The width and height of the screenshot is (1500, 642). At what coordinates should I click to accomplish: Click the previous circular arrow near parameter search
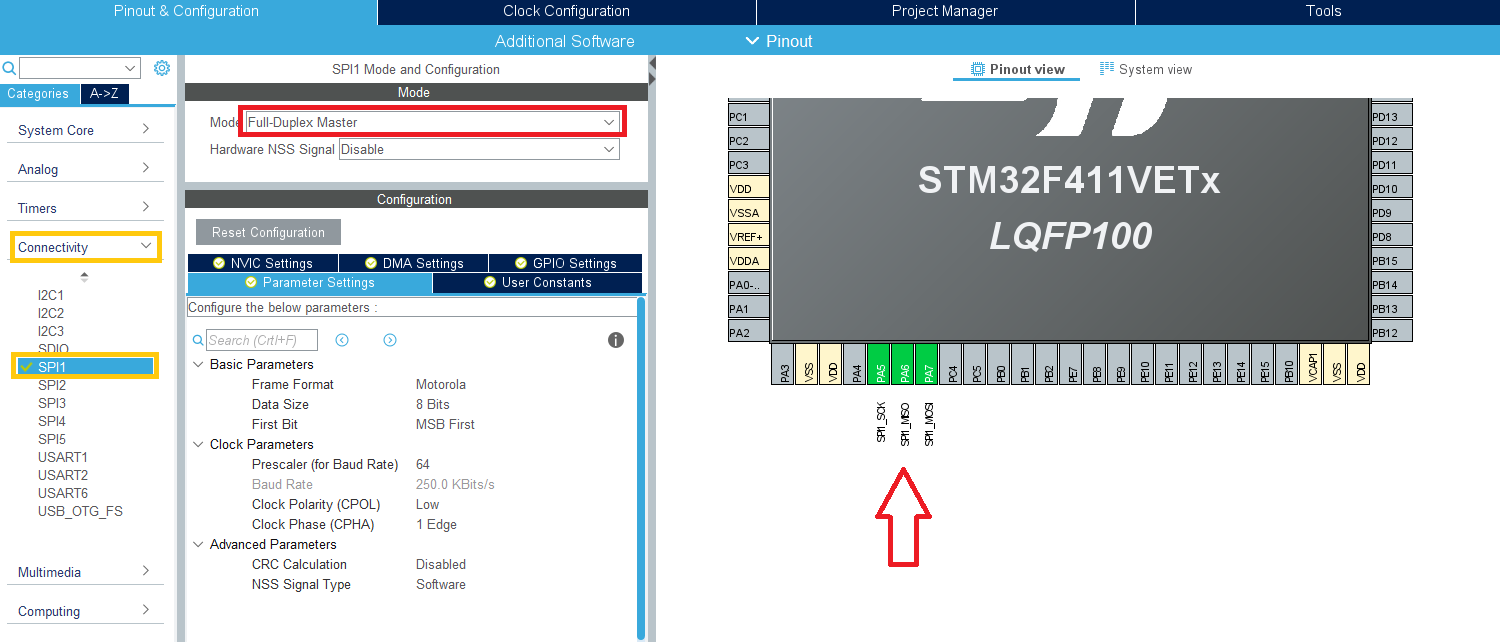pyautogui.click(x=341, y=340)
